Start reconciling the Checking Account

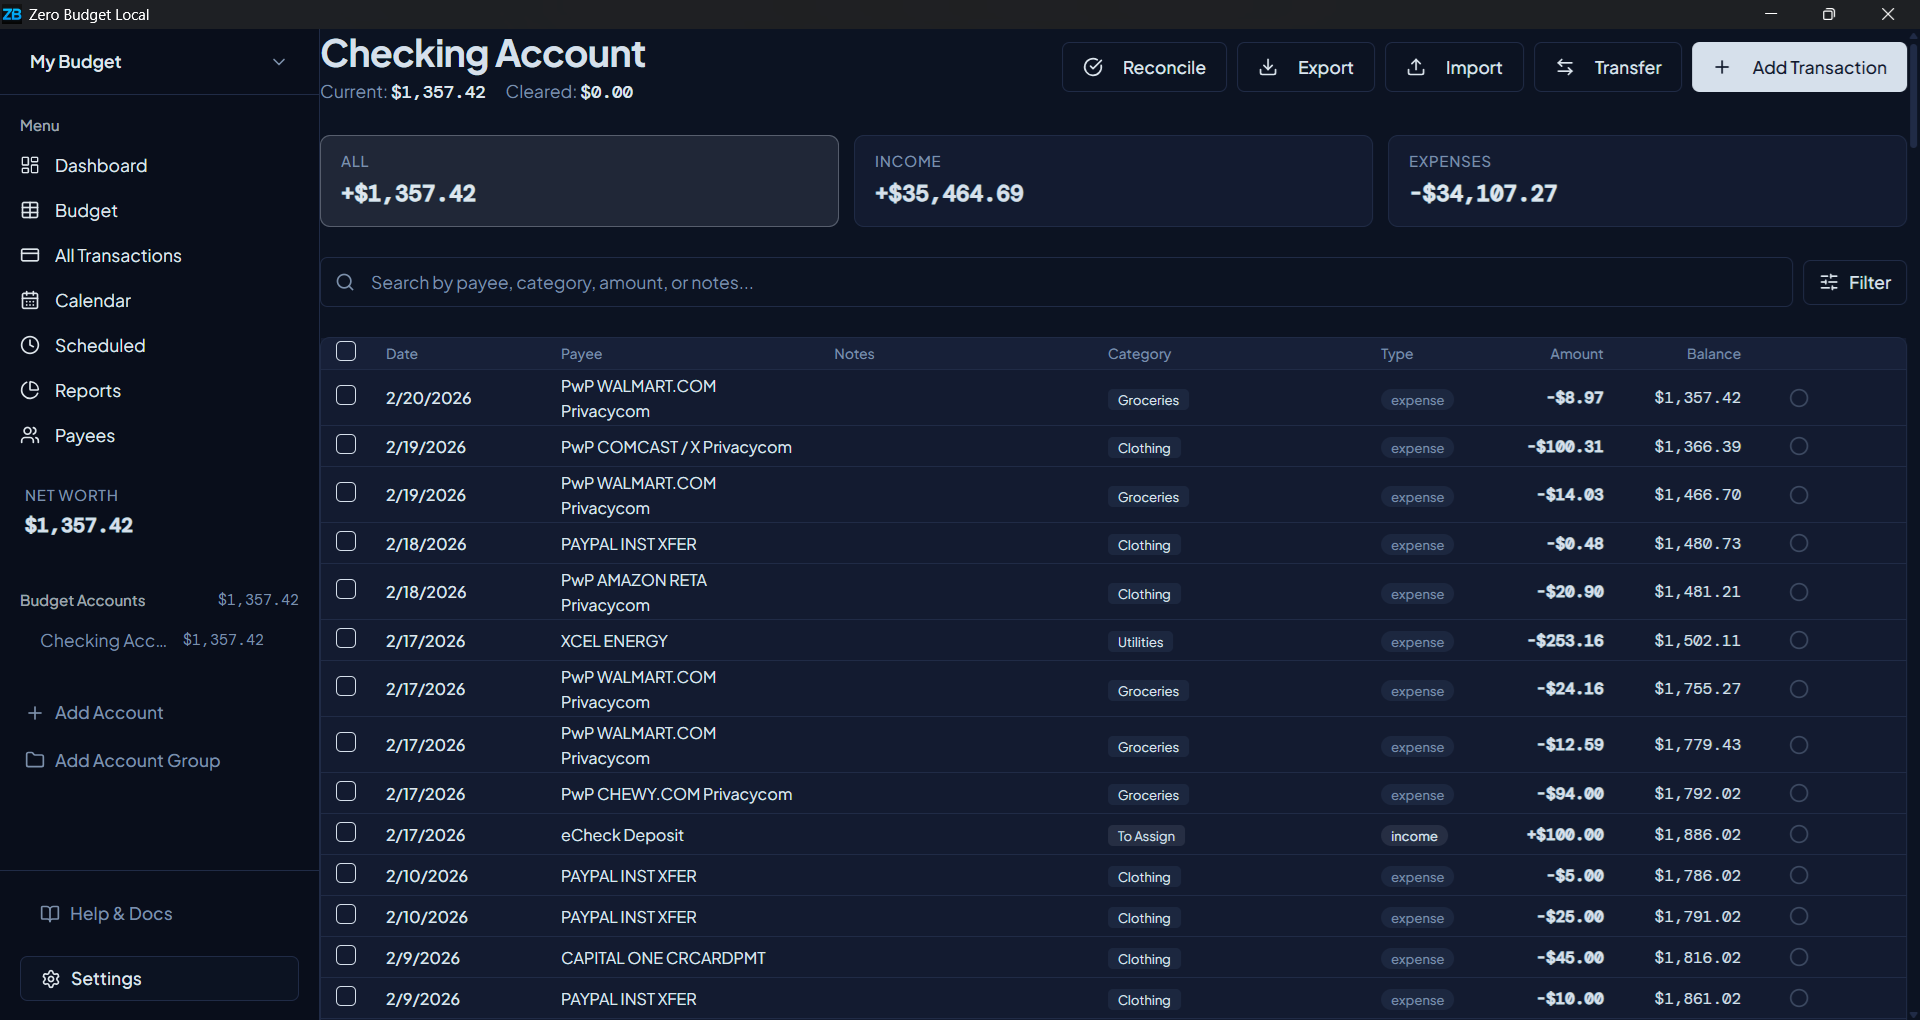tap(1143, 67)
